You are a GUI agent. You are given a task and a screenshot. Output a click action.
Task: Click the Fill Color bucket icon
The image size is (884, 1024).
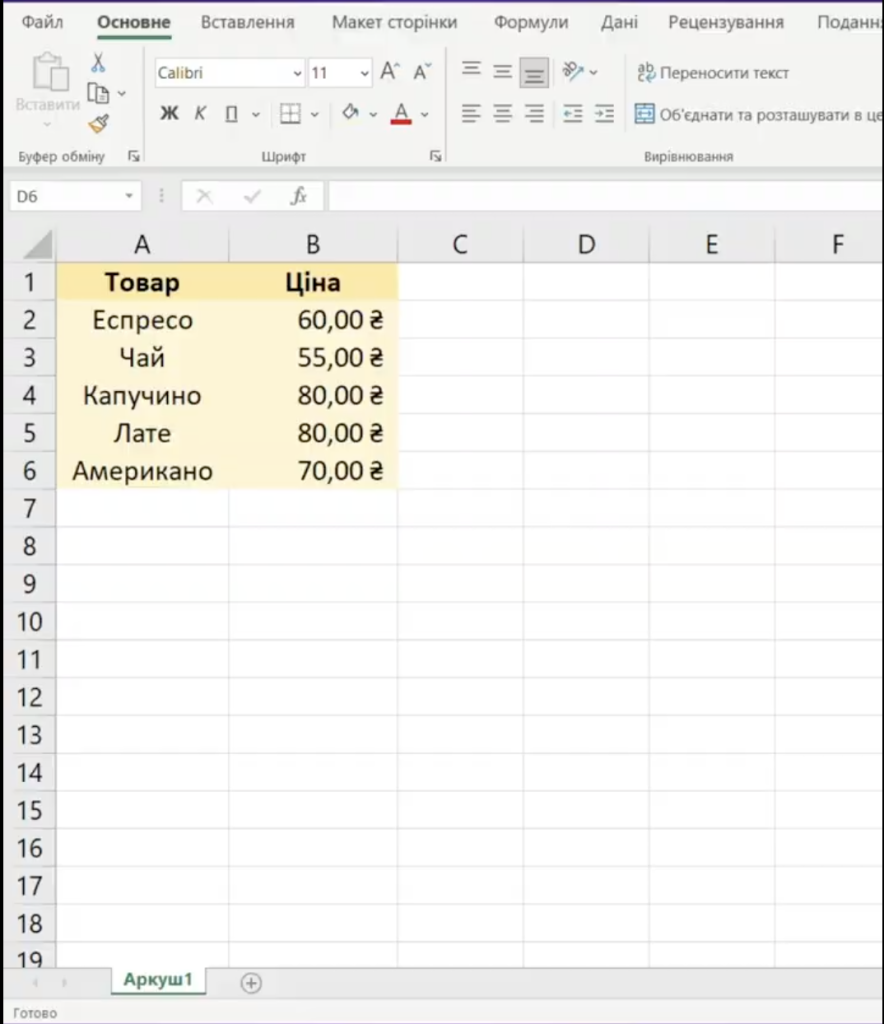pyautogui.click(x=350, y=114)
